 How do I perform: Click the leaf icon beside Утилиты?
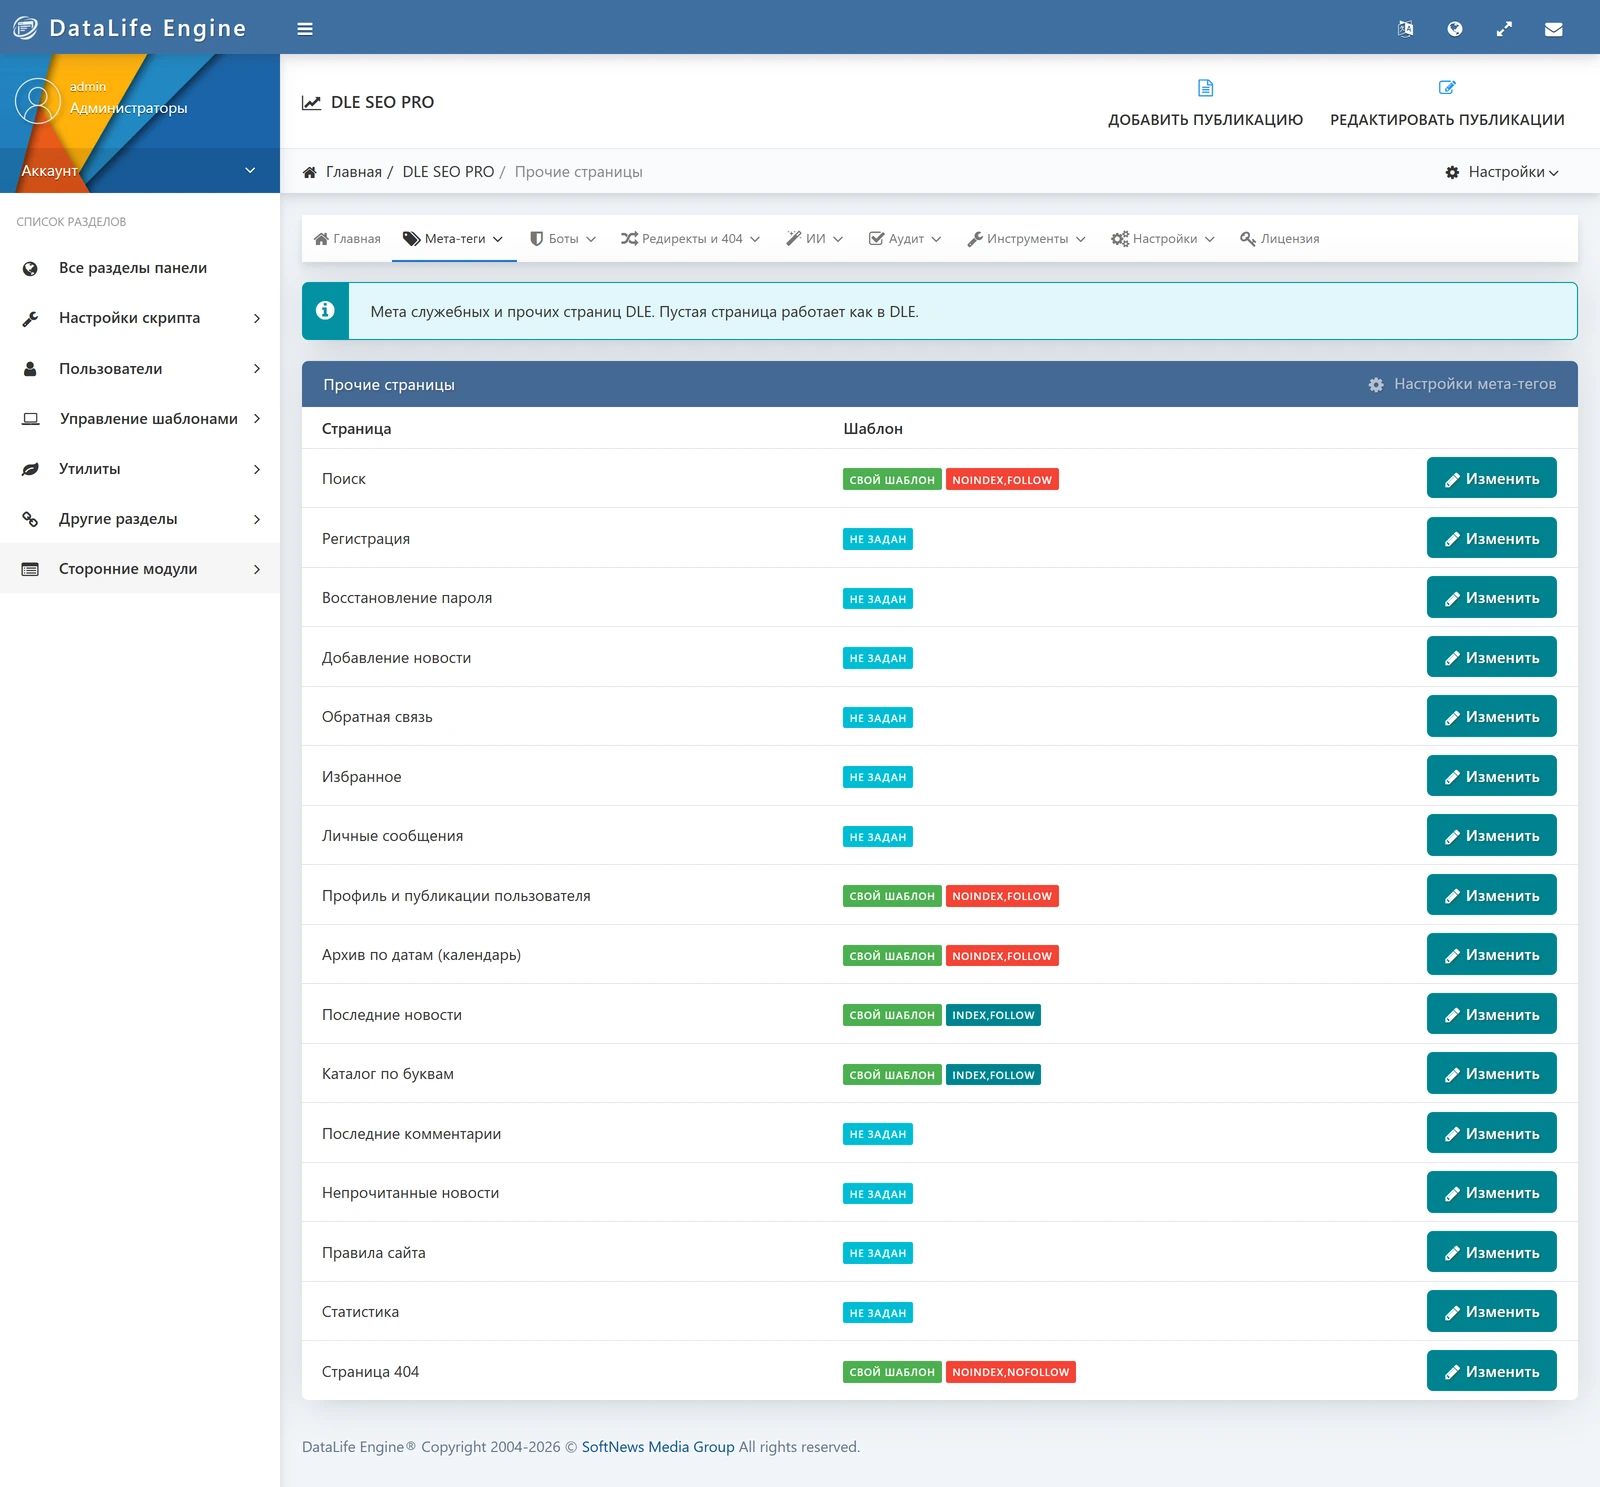pyautogui.click(x=30, y=469)
